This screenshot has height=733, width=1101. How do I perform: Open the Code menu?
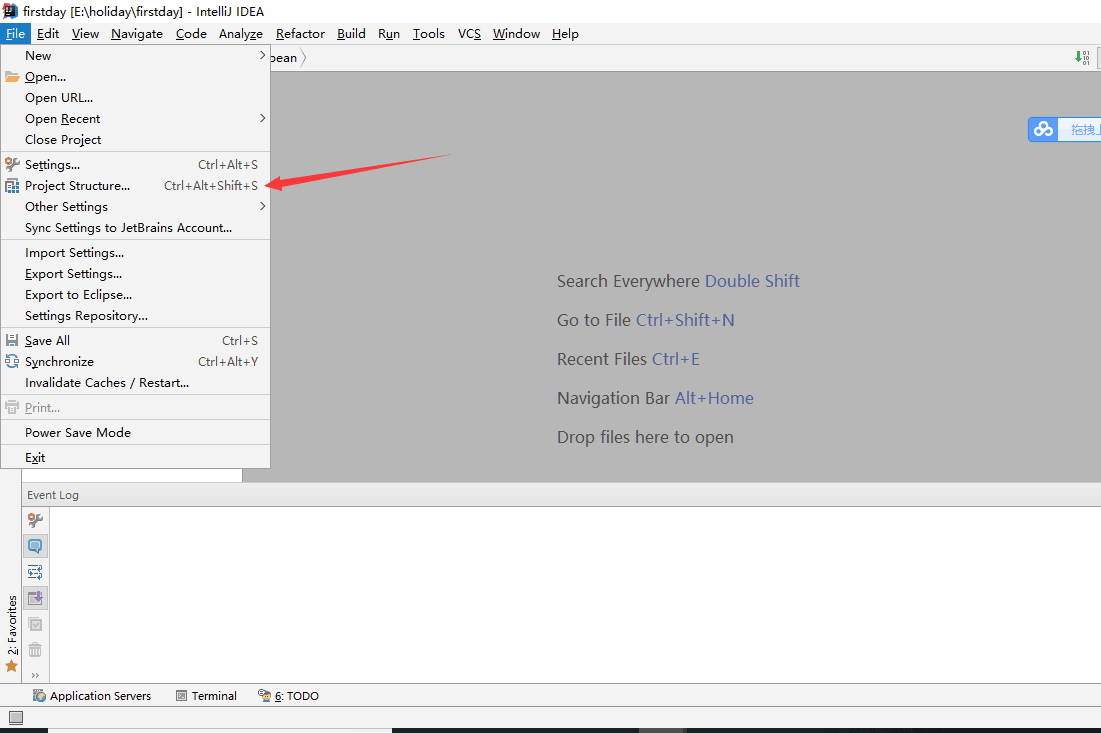click(191, 34)
